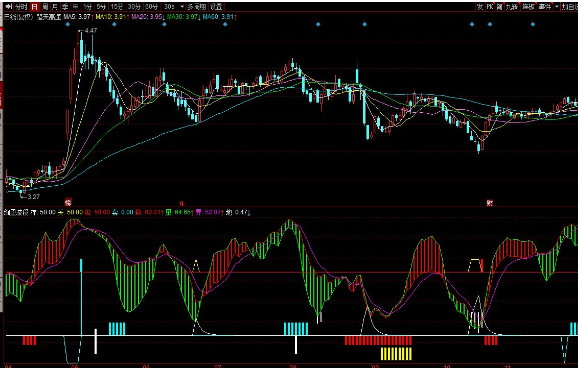Click the first blue diamond event marker
This screenshot has width=578, height=368.
point(67,24)
